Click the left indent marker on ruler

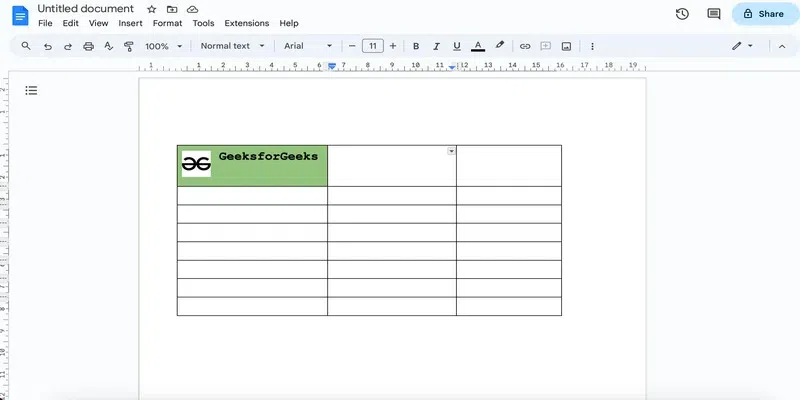pos(332,66)
